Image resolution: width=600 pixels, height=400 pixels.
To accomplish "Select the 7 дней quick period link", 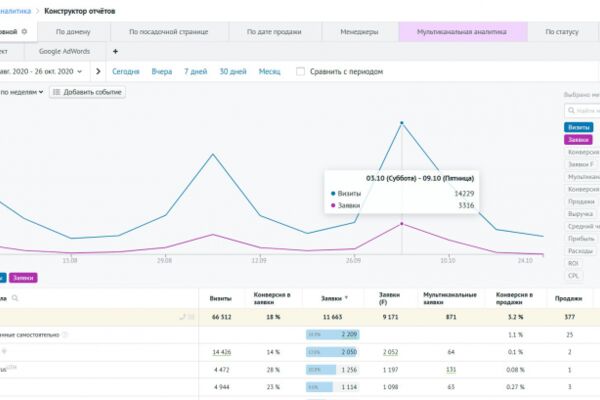I will tap(196, 72).
